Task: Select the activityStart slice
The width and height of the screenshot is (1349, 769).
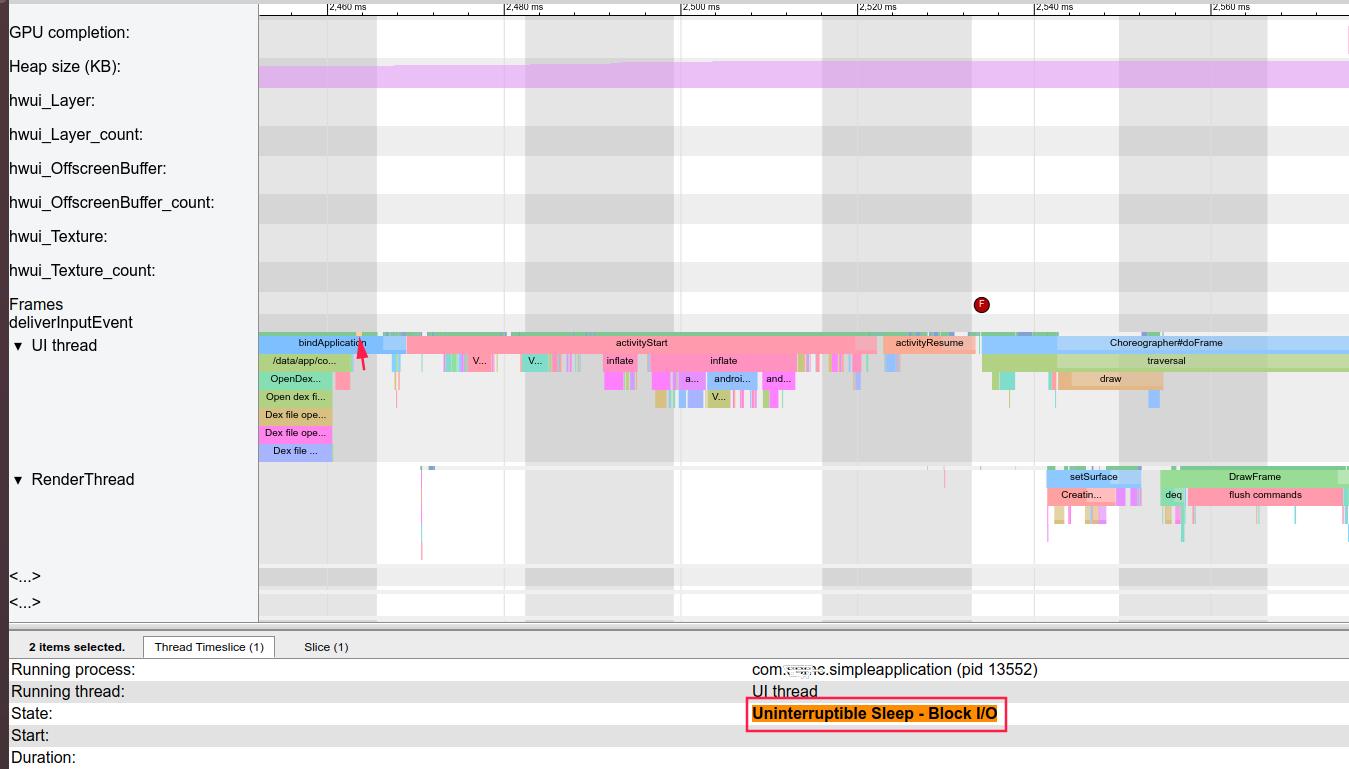Action: pos(641,343)
